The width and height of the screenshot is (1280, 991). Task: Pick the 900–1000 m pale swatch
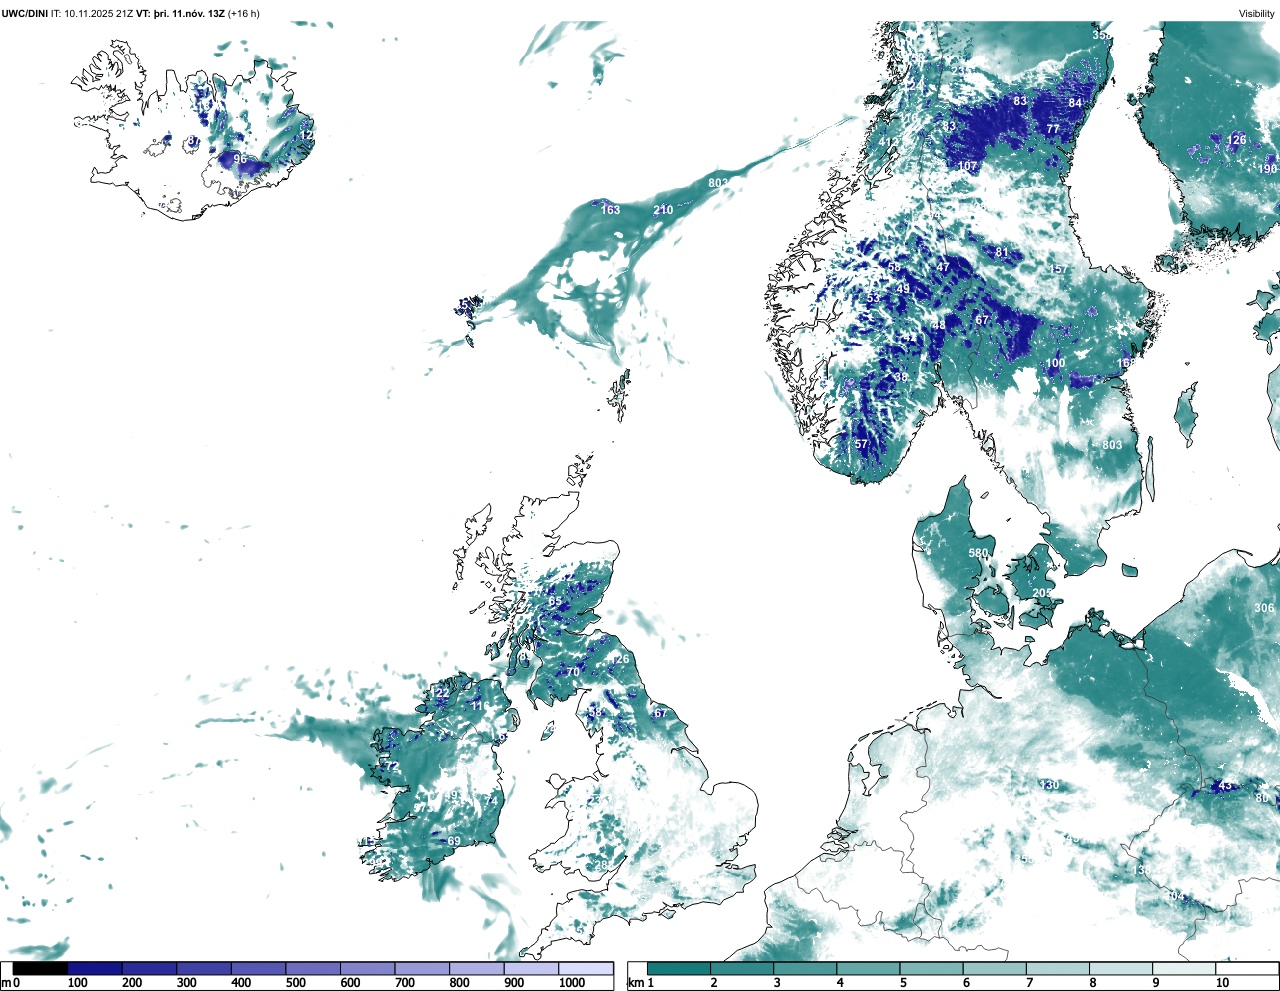click(531, 968)
